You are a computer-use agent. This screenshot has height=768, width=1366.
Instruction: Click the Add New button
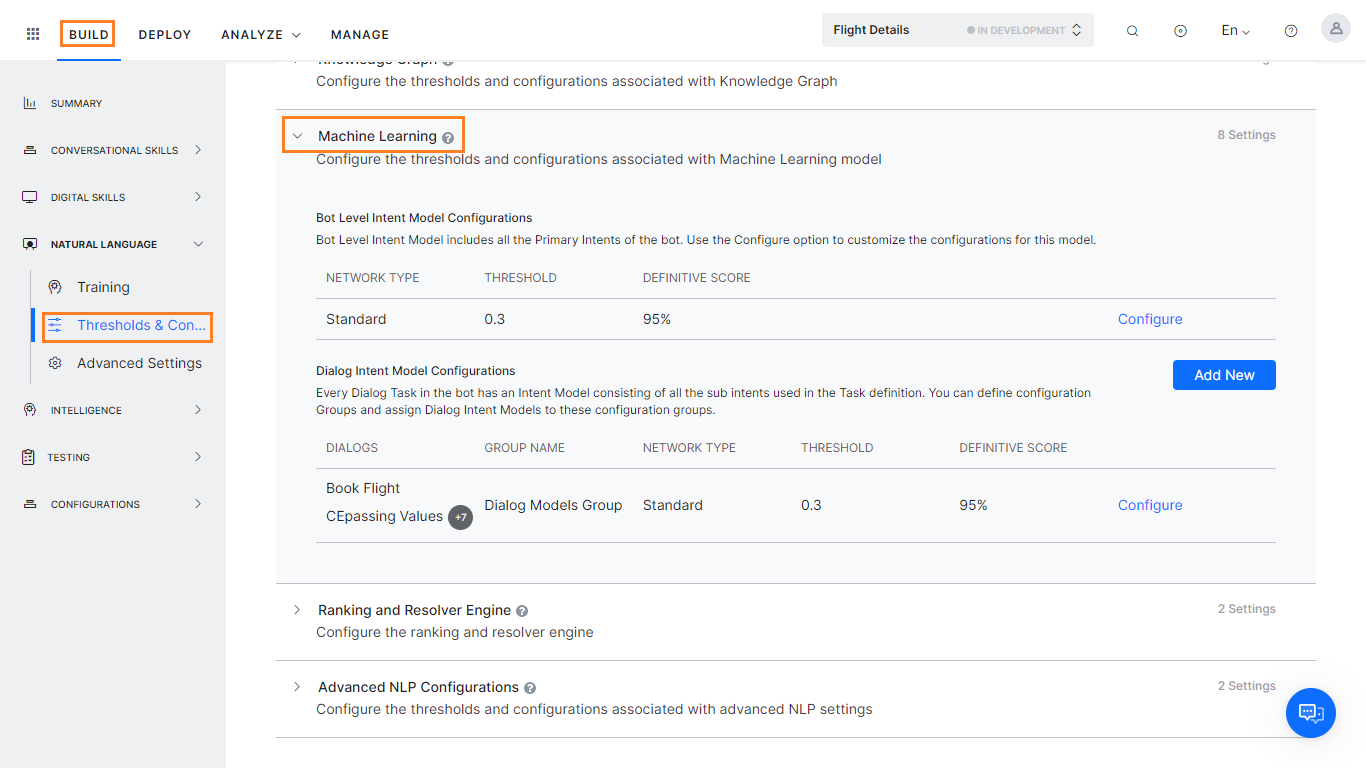coord(1224,375)
